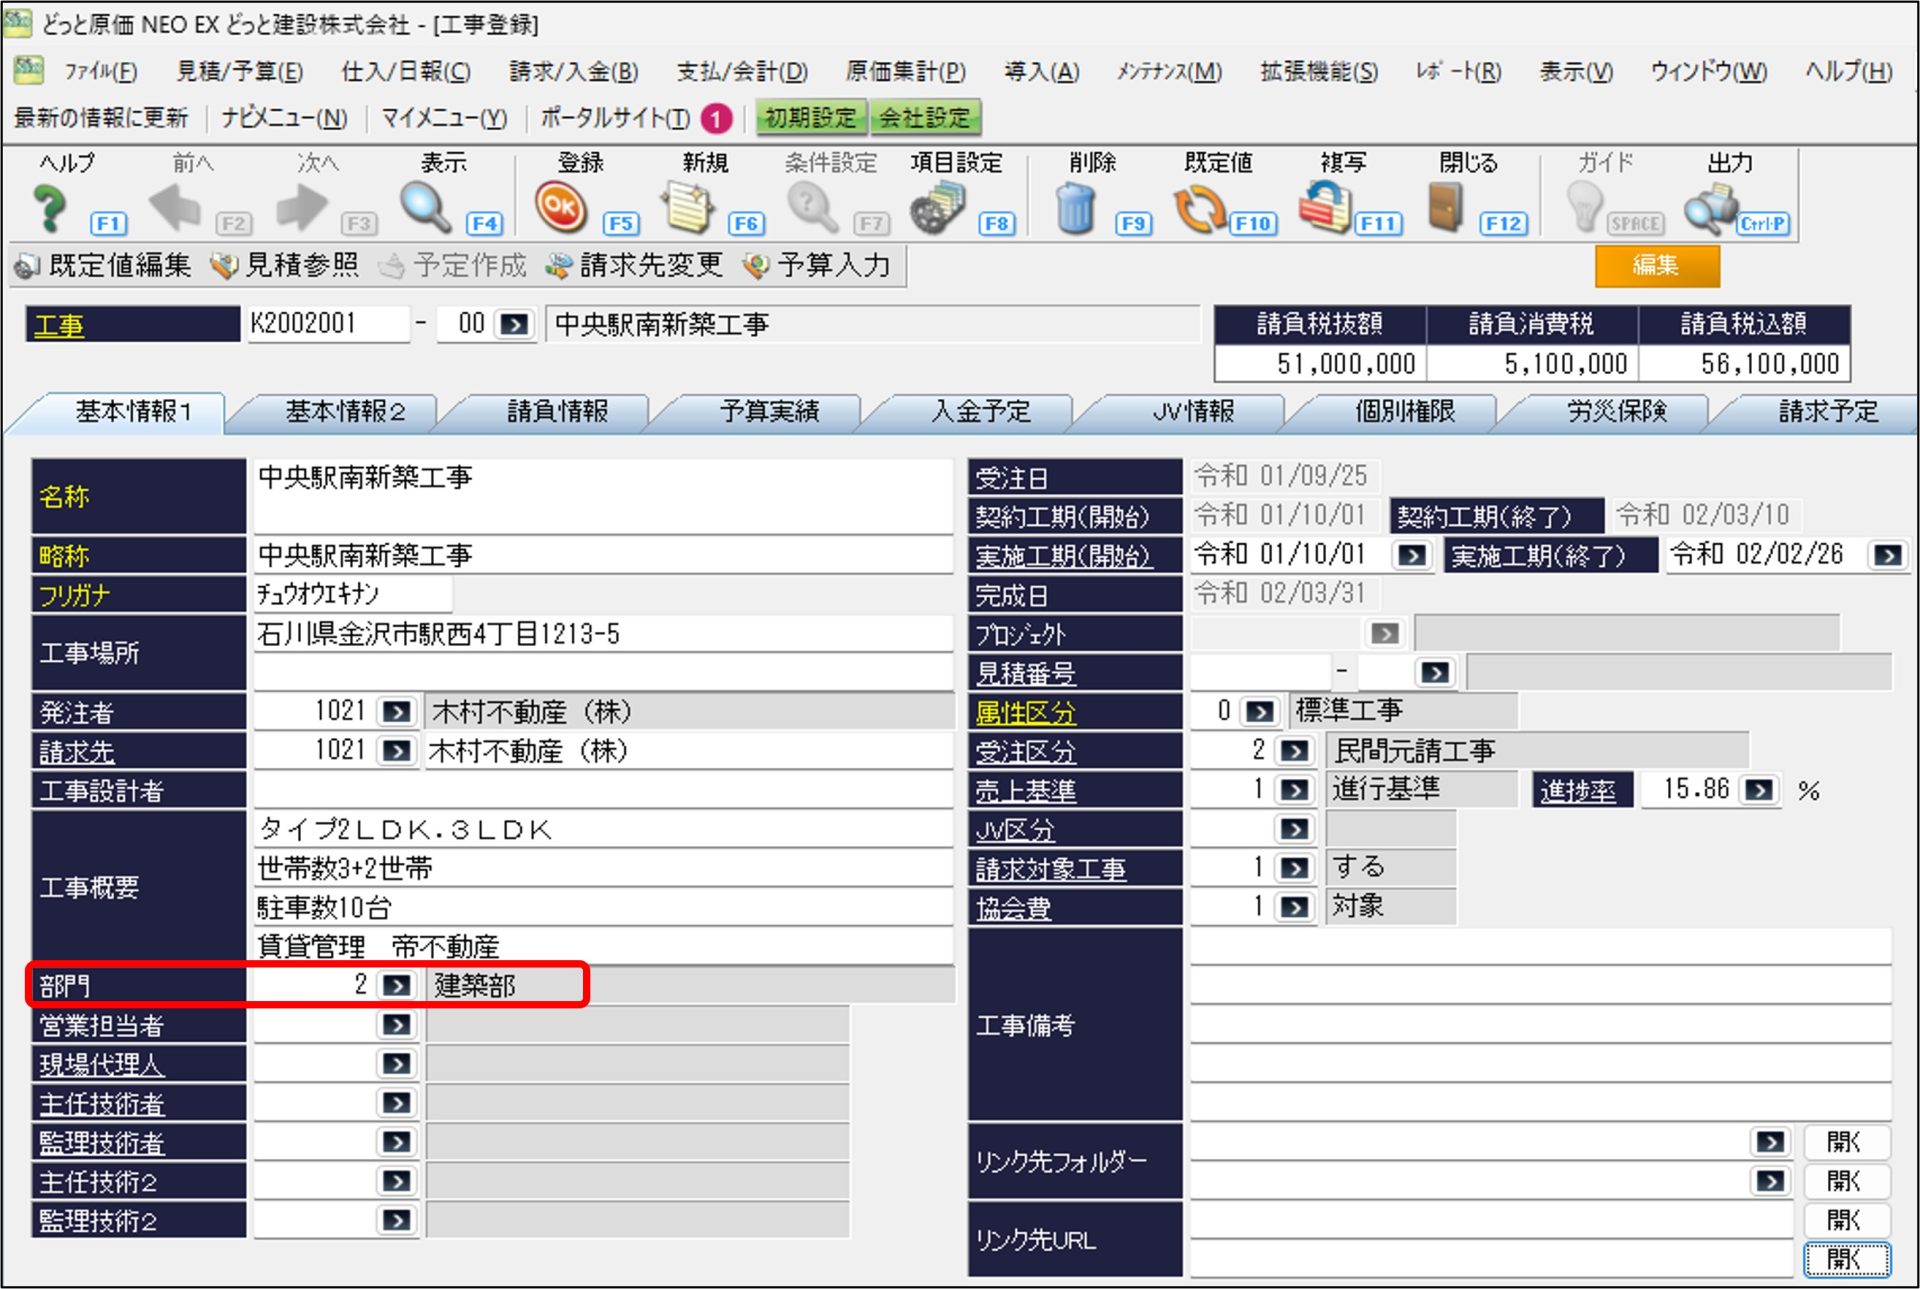Viewport: 1920px width, 1289px height.
Task: Expand the 受注区分 selection arrow
Action: click(x=1295, y=750)
